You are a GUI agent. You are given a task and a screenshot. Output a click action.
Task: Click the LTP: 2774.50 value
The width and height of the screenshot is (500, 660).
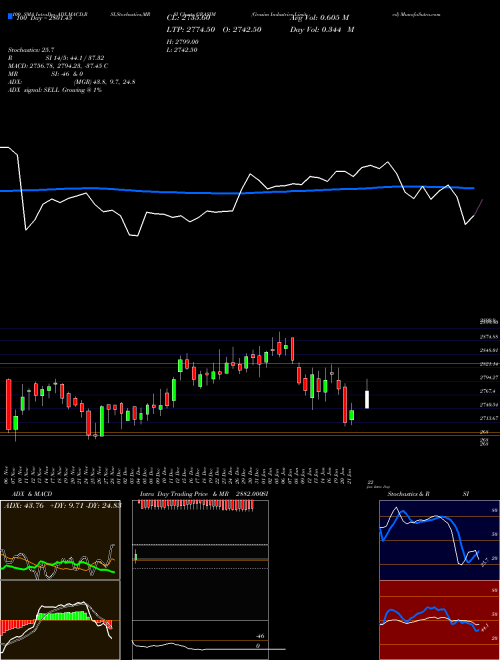click(191, 29)
